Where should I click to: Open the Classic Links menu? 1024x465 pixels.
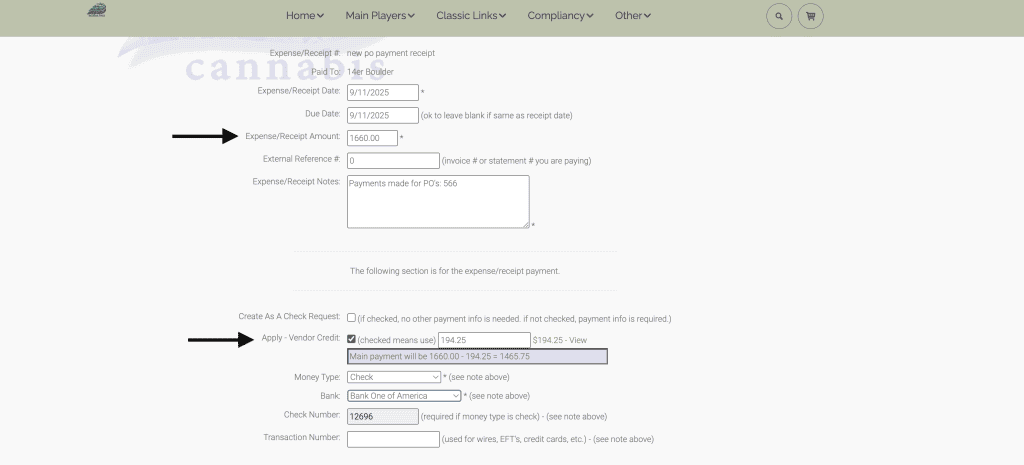tap(470, 16)
